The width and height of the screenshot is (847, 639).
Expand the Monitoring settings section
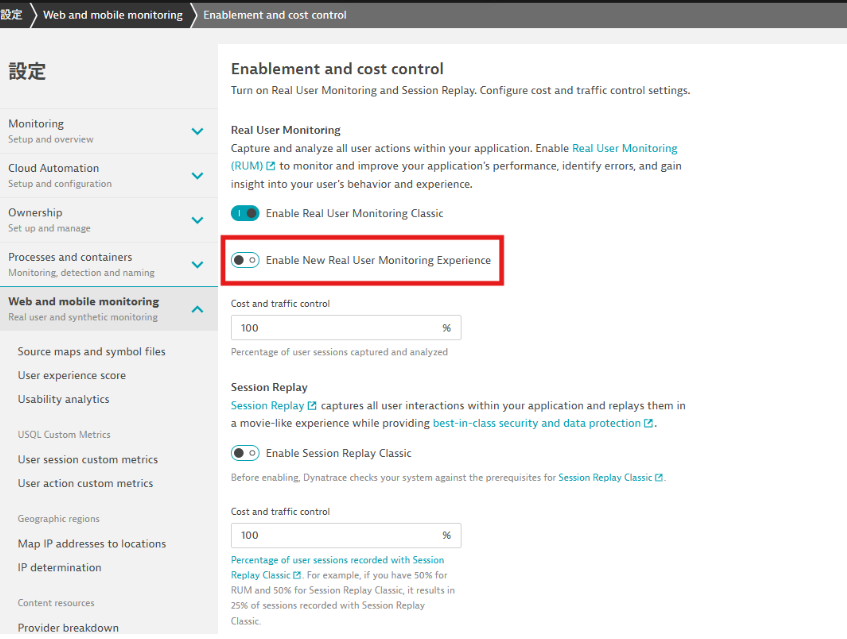click(197, 131)
